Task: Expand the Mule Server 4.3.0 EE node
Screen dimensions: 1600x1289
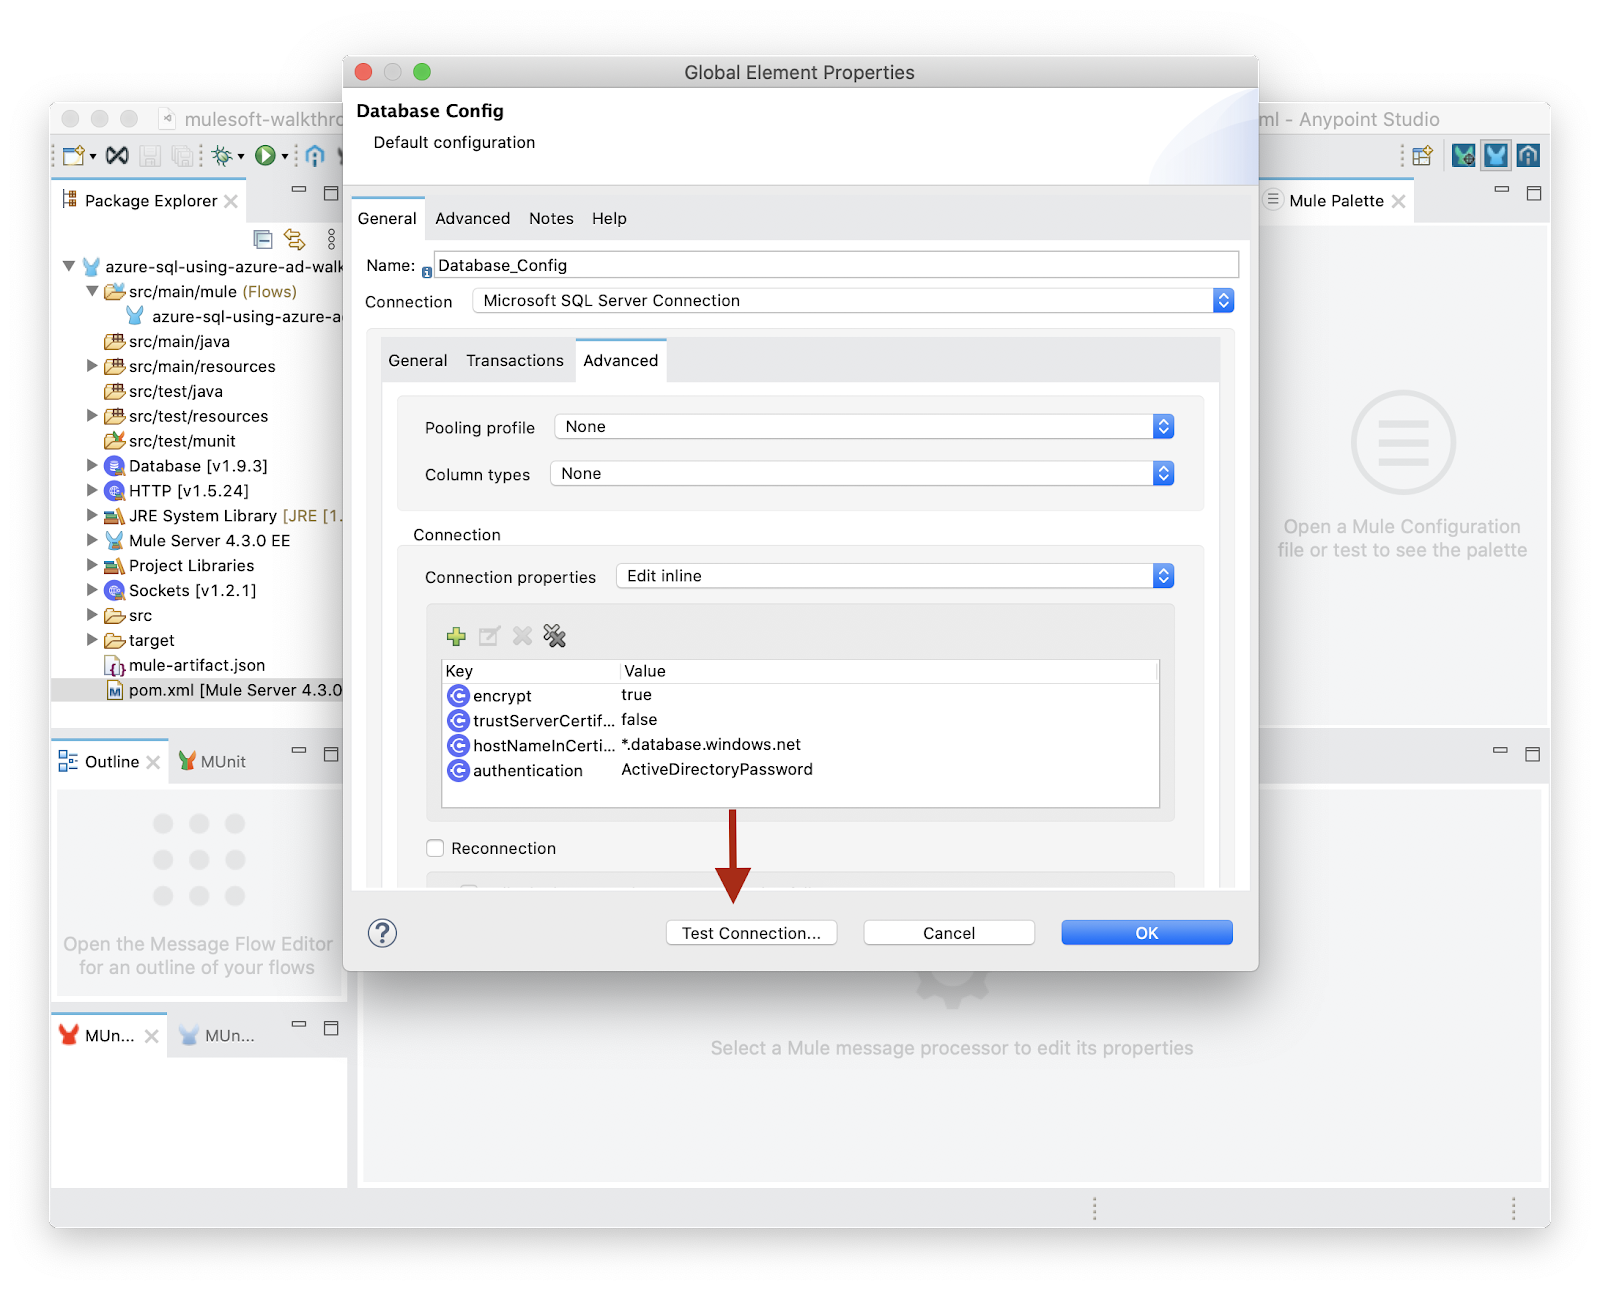Action: point(92,540)
